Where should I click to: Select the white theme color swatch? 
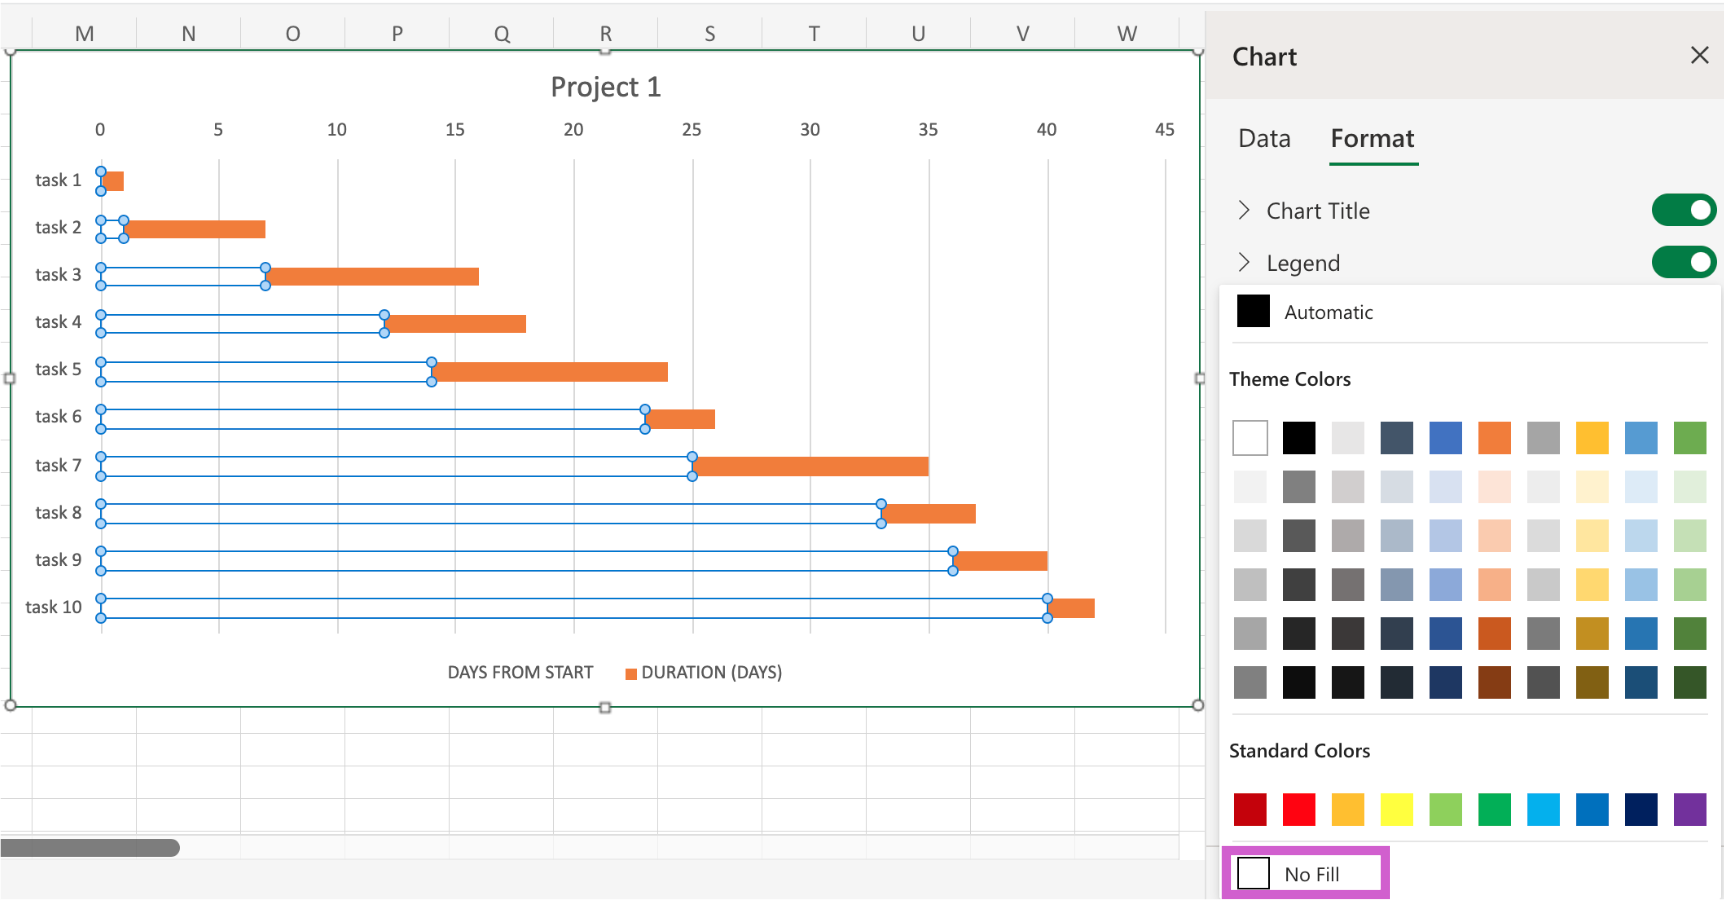pos(1250,438)
